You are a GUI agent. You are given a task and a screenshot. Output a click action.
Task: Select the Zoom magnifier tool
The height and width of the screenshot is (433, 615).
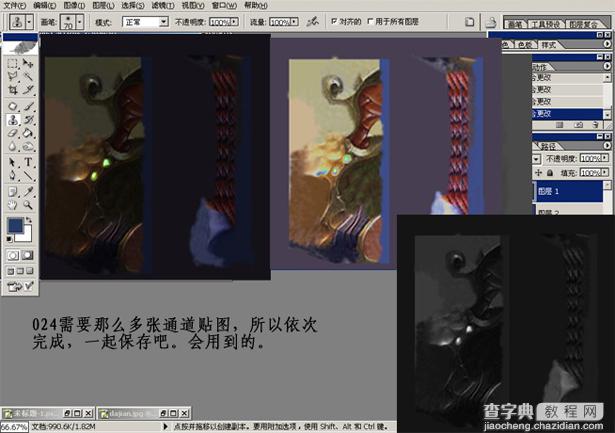pyautogui.click(x=27, y=205)
